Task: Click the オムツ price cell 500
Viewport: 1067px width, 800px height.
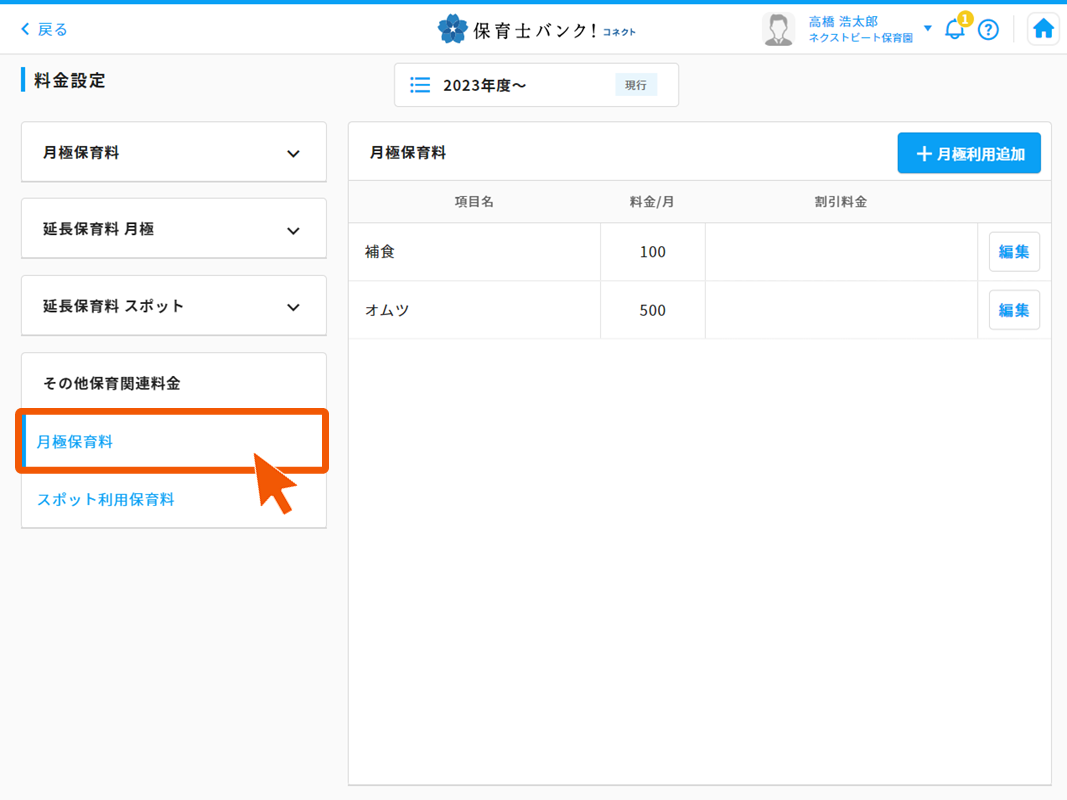Action: tap(652, 310)
